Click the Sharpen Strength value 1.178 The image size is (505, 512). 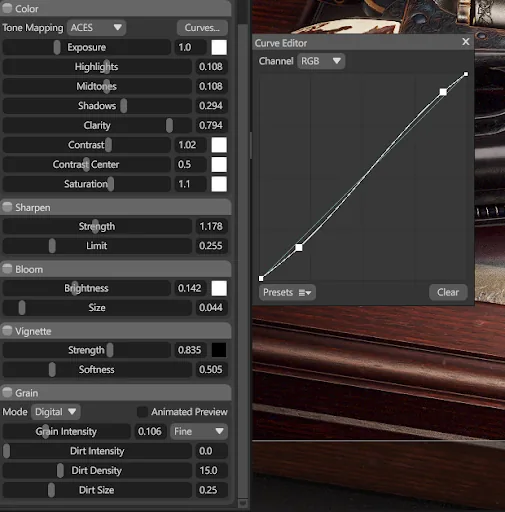(x=211, y=226)
